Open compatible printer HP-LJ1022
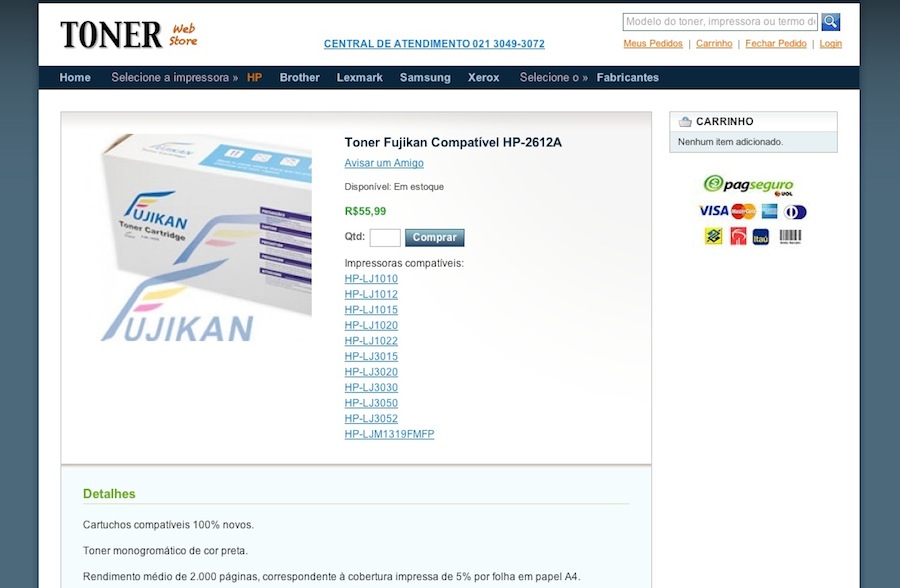 point(371,341)
